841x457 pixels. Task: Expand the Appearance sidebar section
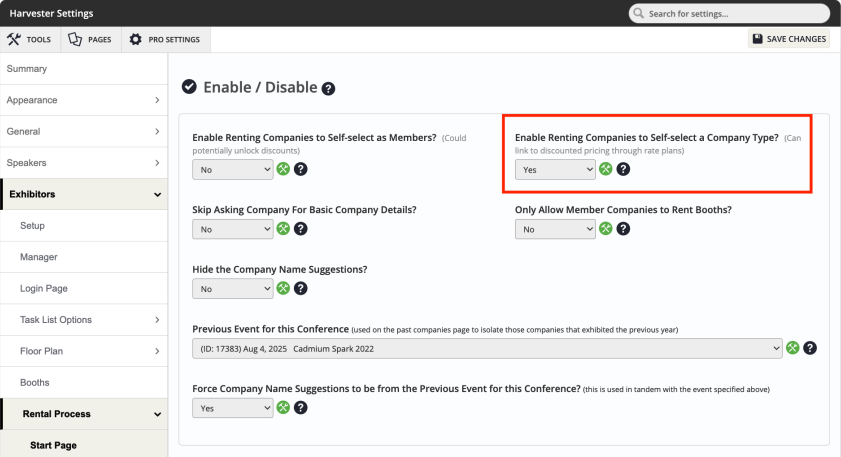point(84,100)
